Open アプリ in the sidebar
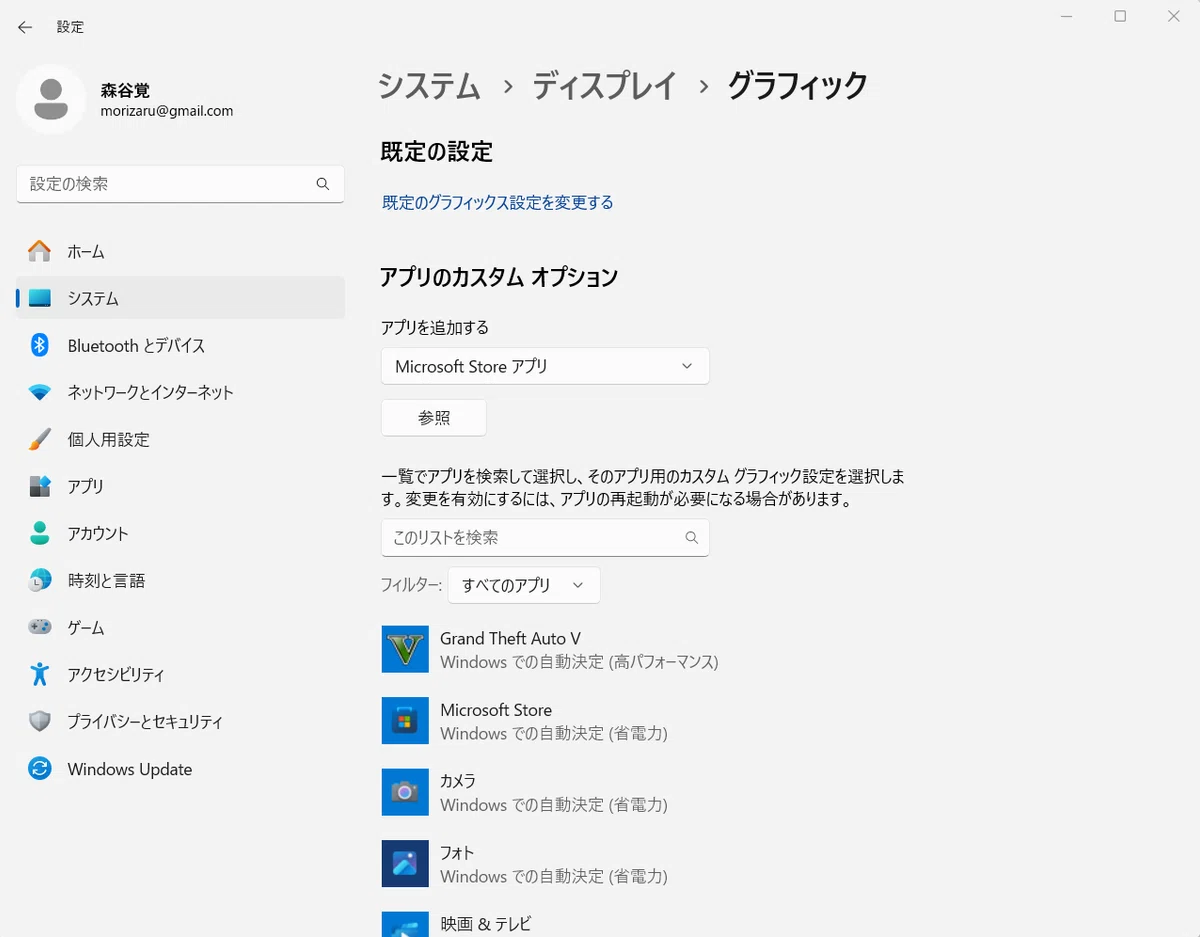1200x937 pixels. 181,486
